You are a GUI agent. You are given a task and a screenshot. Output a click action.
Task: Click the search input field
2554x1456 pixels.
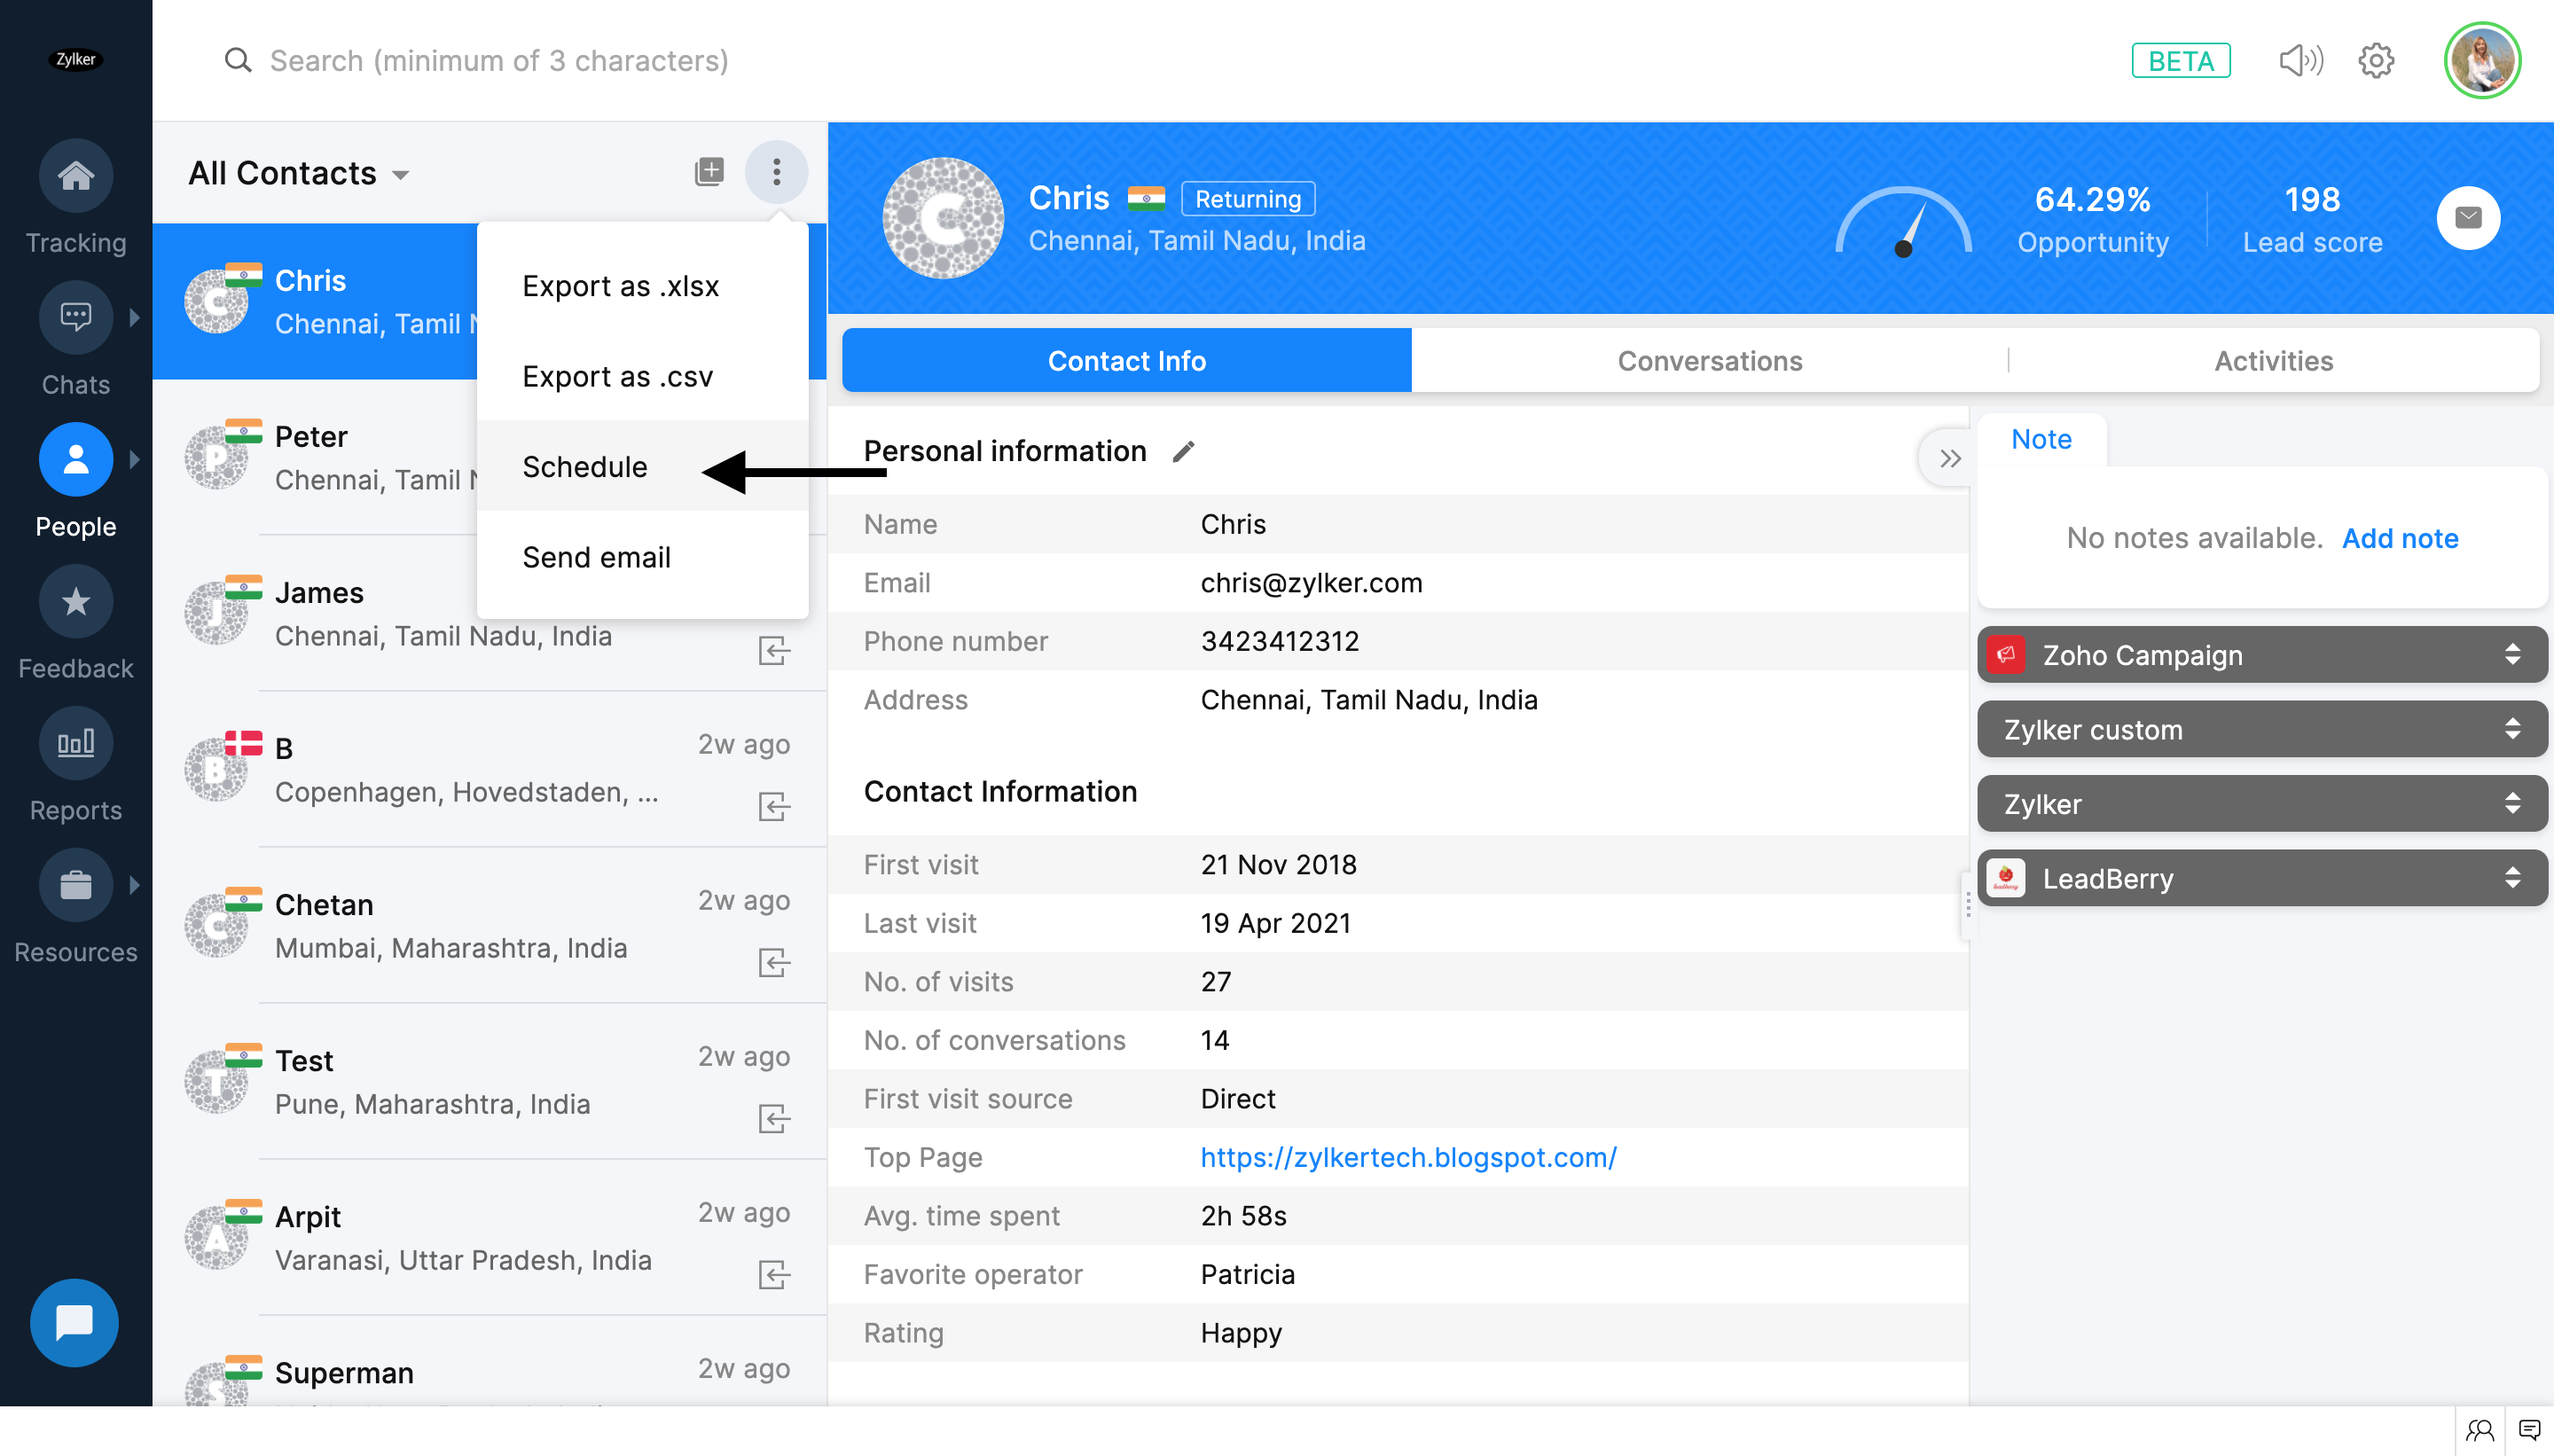500,61
